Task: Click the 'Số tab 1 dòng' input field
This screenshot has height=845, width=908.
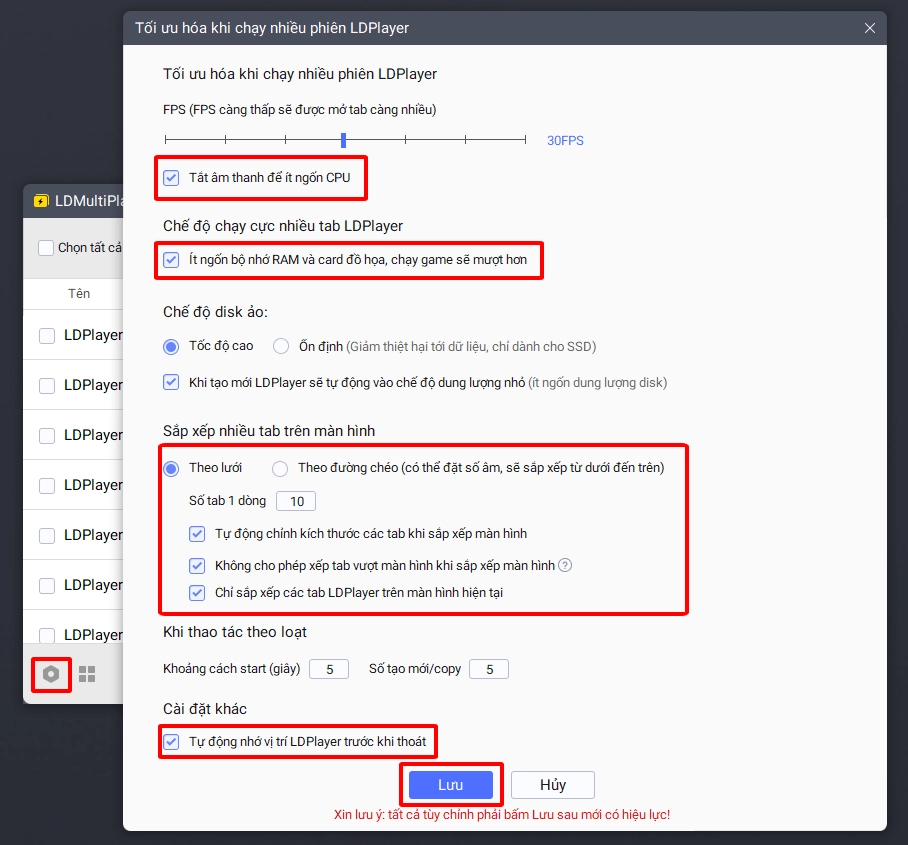Action: (296, 501)
